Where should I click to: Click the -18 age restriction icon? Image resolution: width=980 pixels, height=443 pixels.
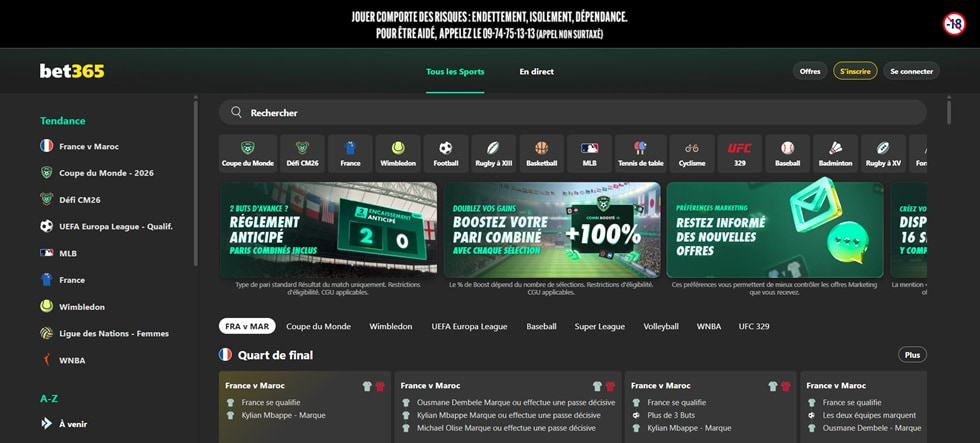point(954,24)
